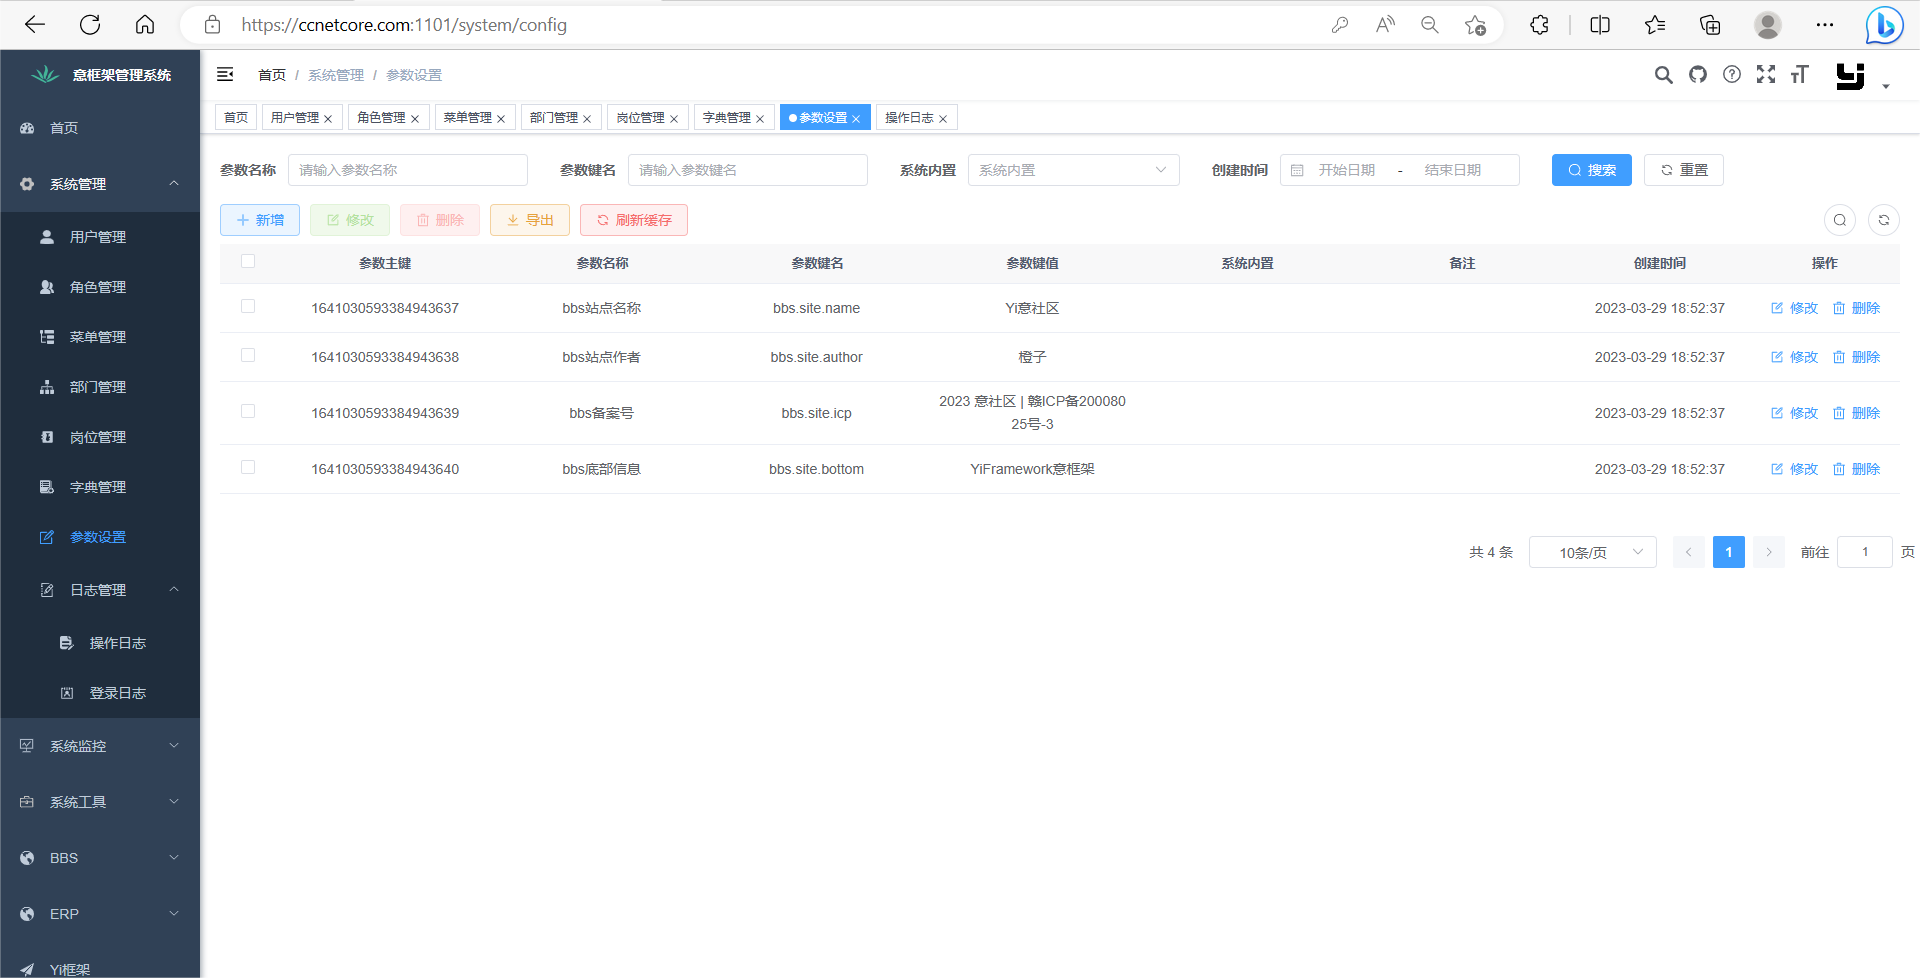Viewport: 1920px width, 978px height.
Task: Check the bbs站点名称 row checkbox
Action: [248, 306]
